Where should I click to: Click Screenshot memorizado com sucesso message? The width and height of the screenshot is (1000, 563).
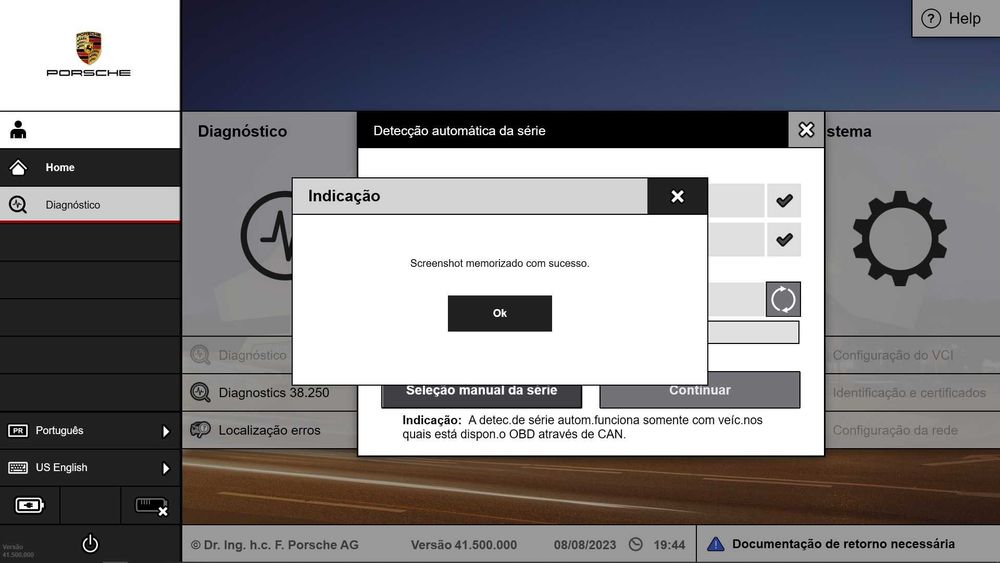[x=499, y=263]
